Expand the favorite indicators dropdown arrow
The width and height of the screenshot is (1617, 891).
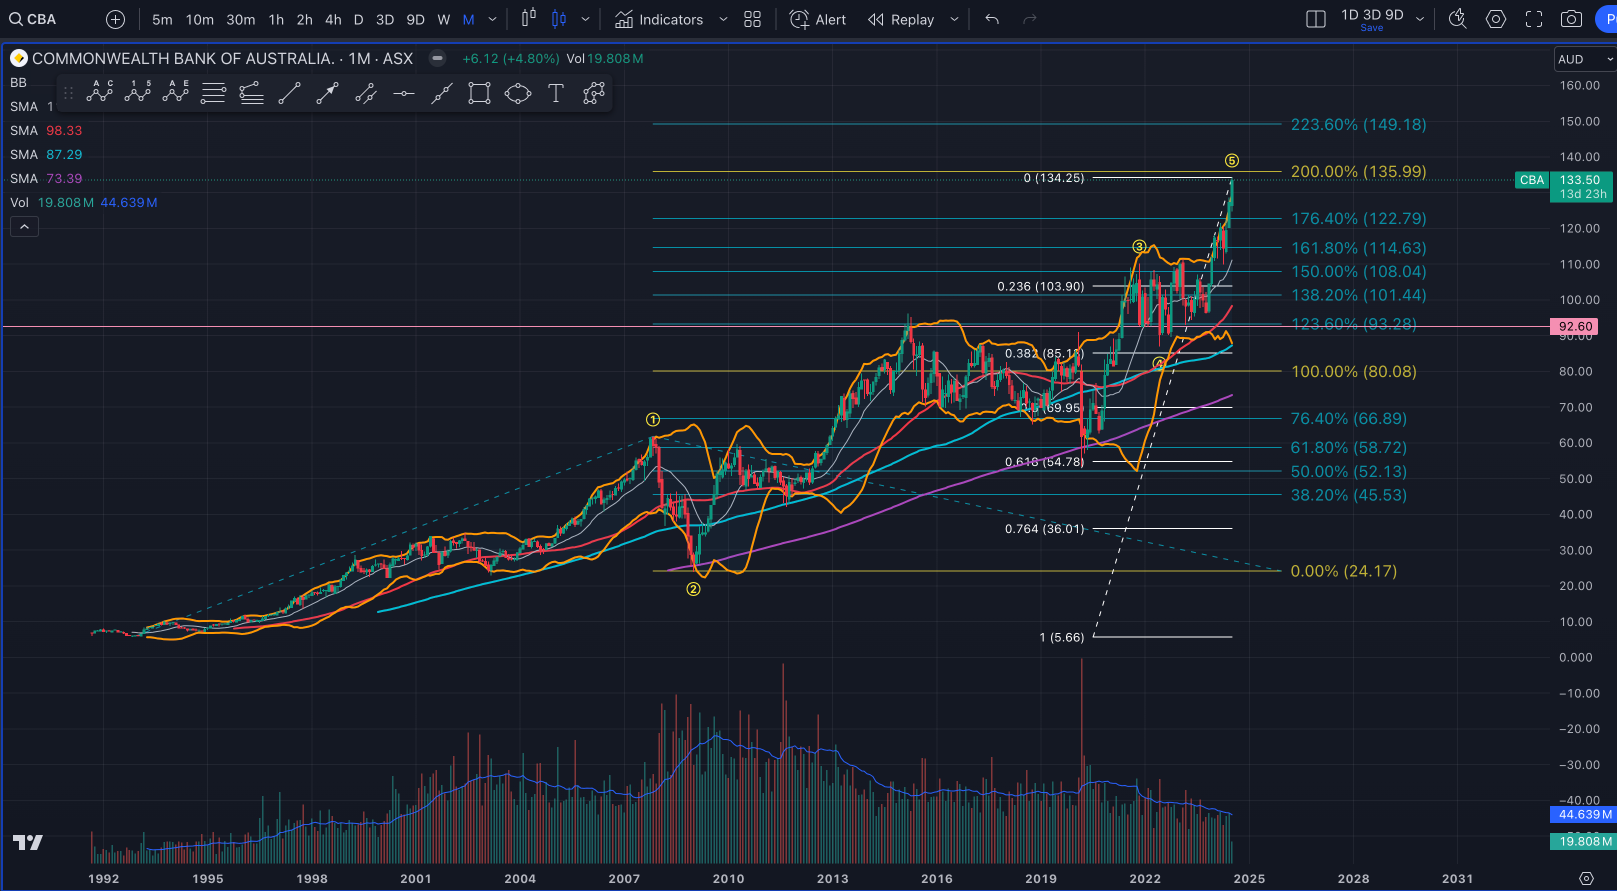[723, 19]
